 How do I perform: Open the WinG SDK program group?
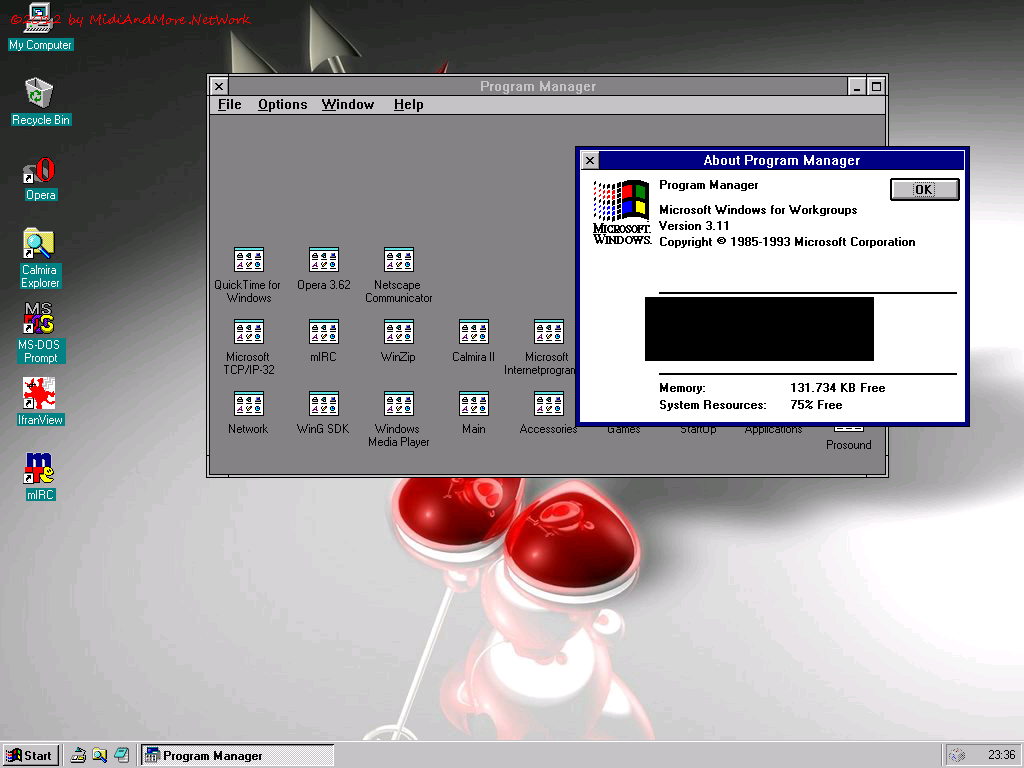[x=323, y=404]
